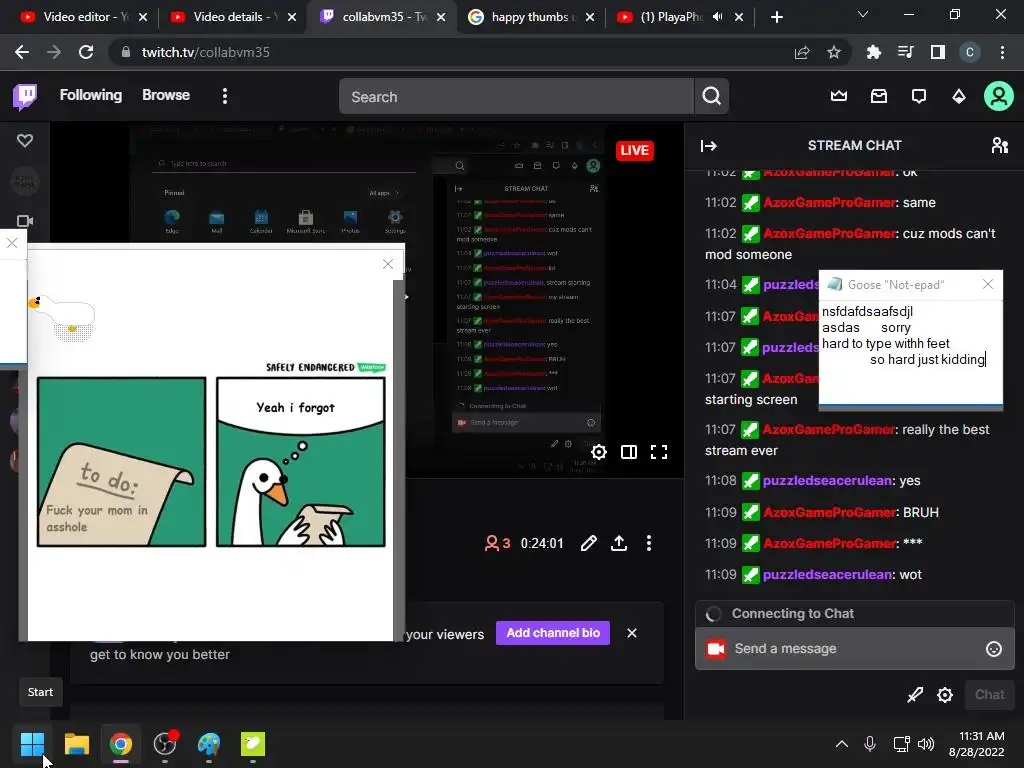Open the volume speaker tray icon
The height and width of the screenshot is (768, 1024).
926,744
